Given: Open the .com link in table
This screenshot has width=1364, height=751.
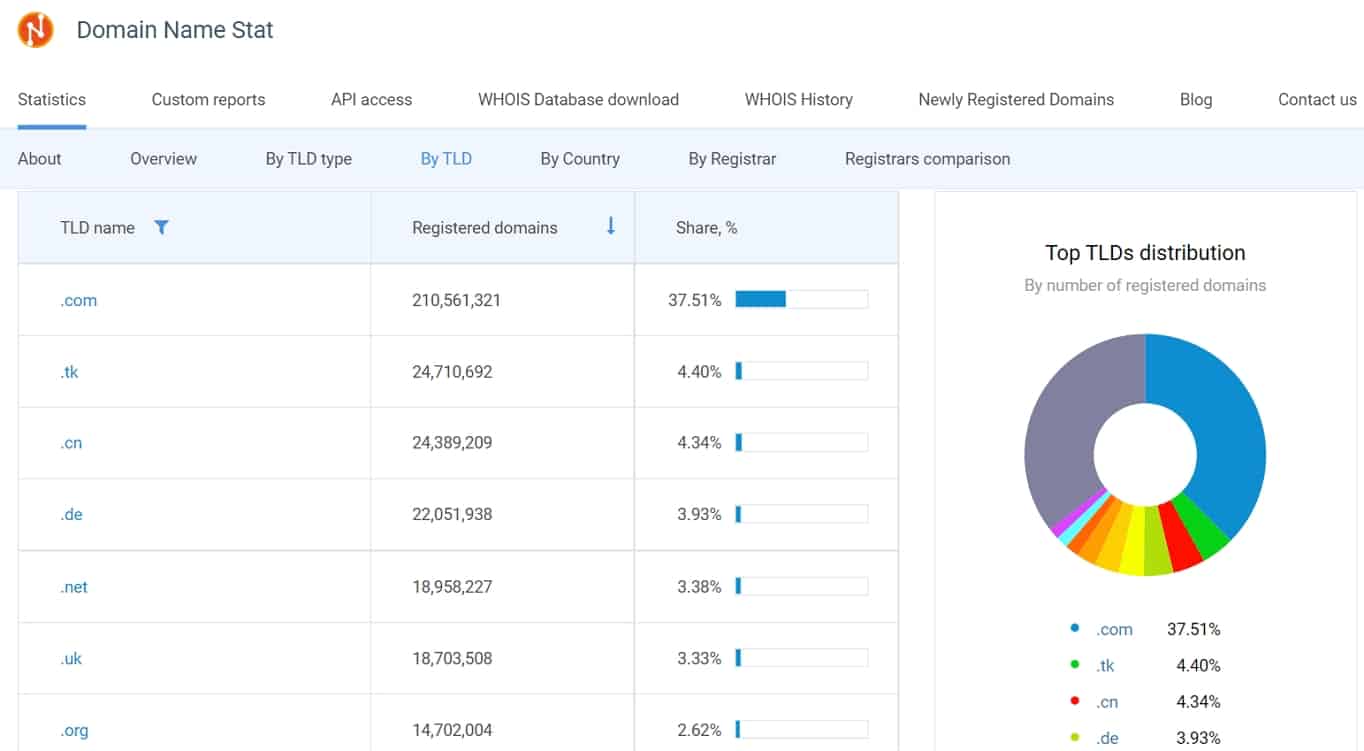Looking at the screenshot, I should tap(78, 300).
